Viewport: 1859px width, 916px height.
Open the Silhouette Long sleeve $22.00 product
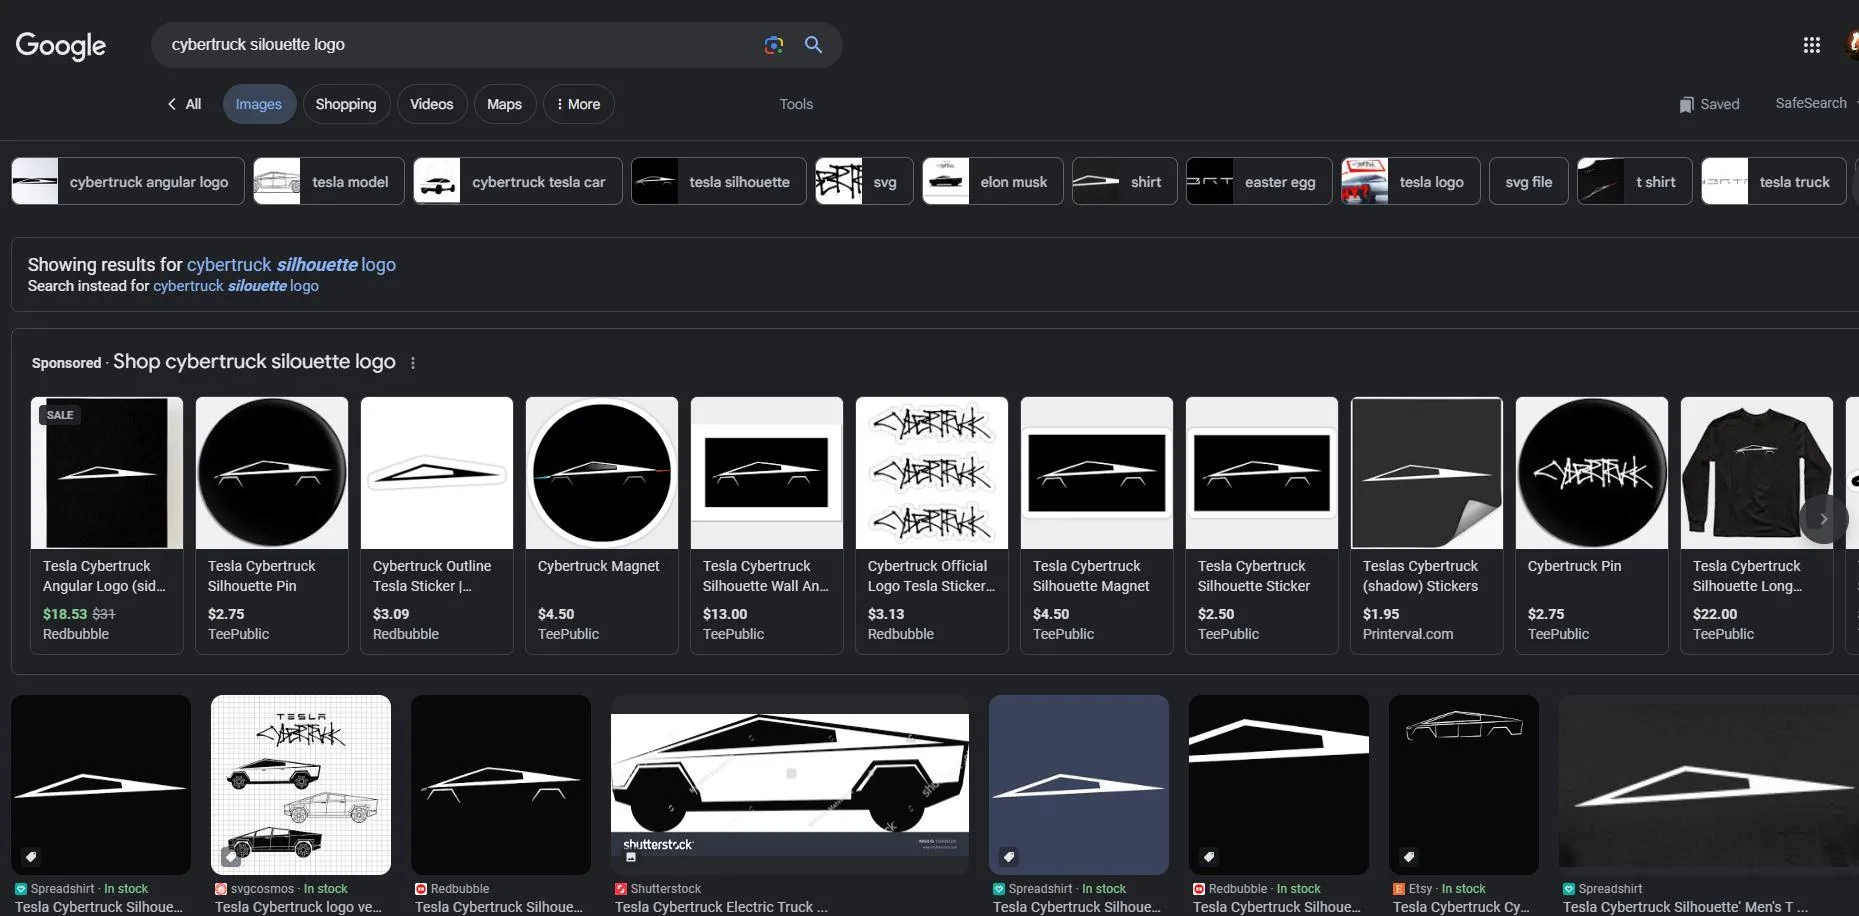(1757, 526)
